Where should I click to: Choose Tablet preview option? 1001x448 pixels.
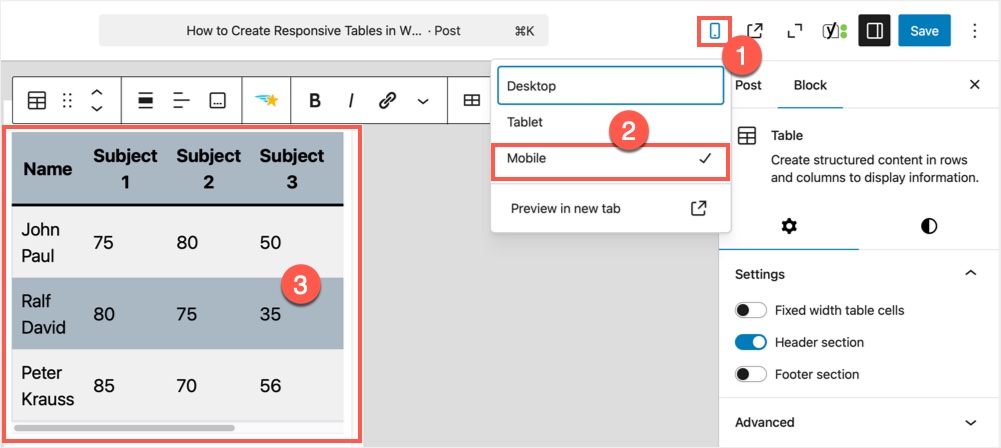pyautogui.click(x=610, y=122)
